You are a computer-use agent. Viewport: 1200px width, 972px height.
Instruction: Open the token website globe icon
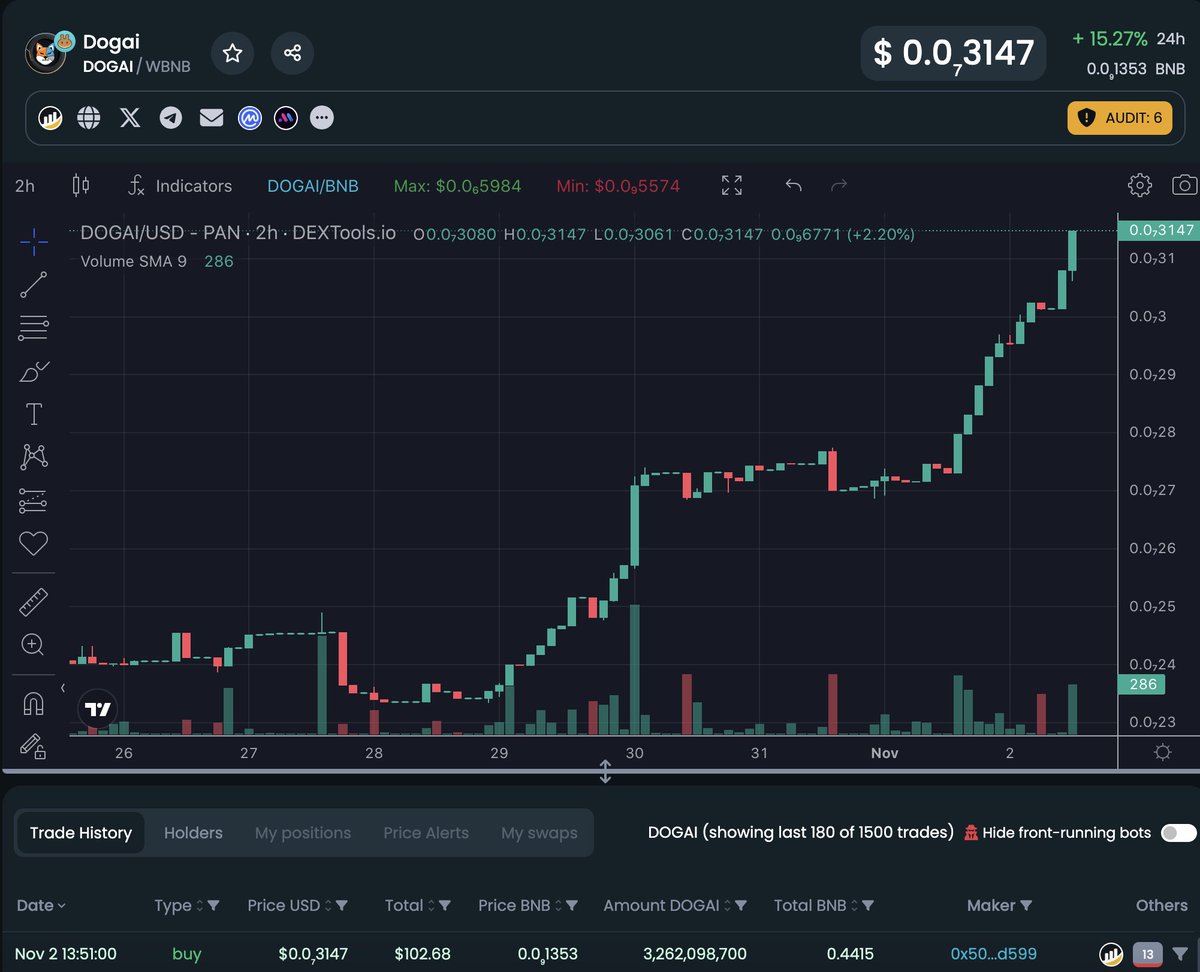89,118
